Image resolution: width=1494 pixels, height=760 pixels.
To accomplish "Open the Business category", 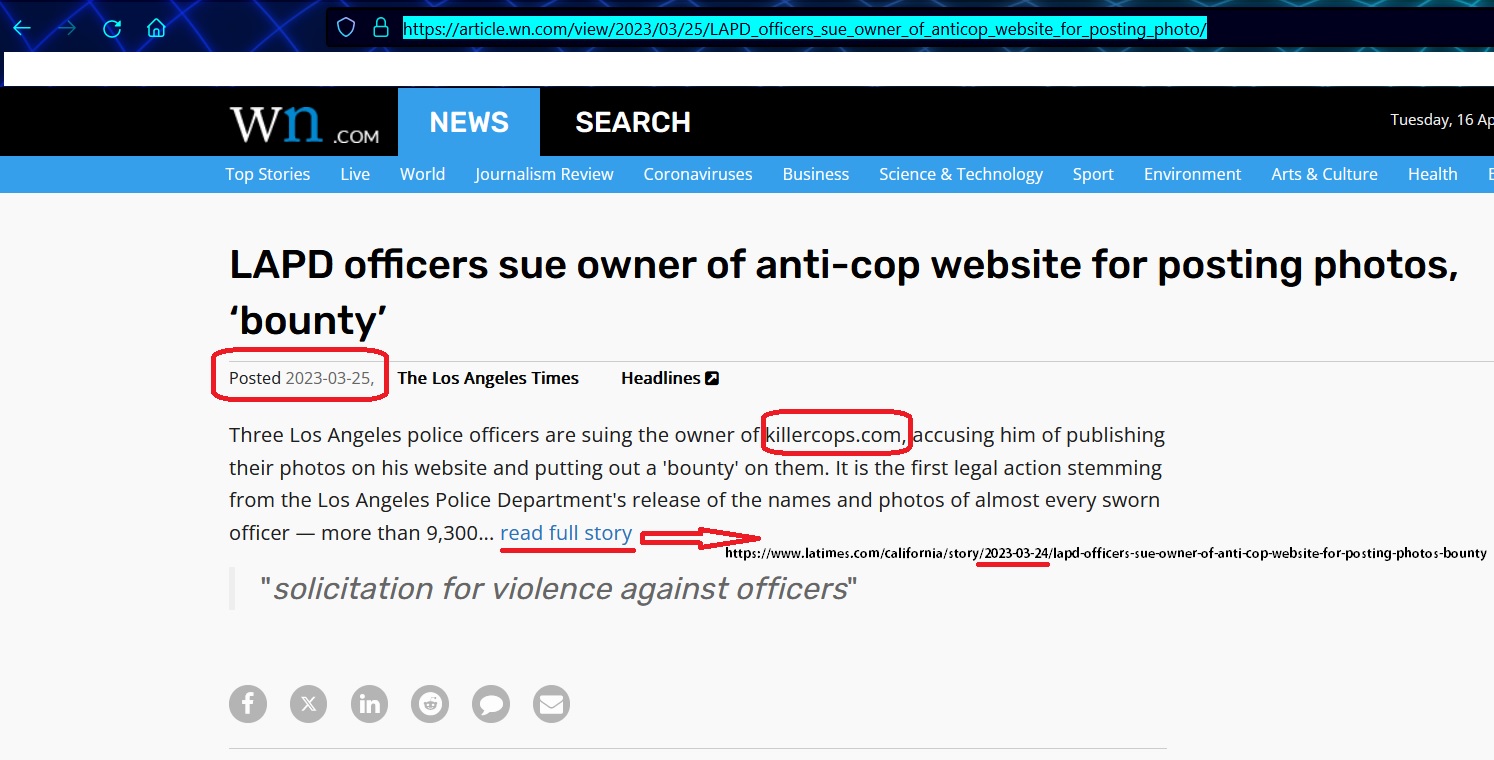I will (816, 174).
